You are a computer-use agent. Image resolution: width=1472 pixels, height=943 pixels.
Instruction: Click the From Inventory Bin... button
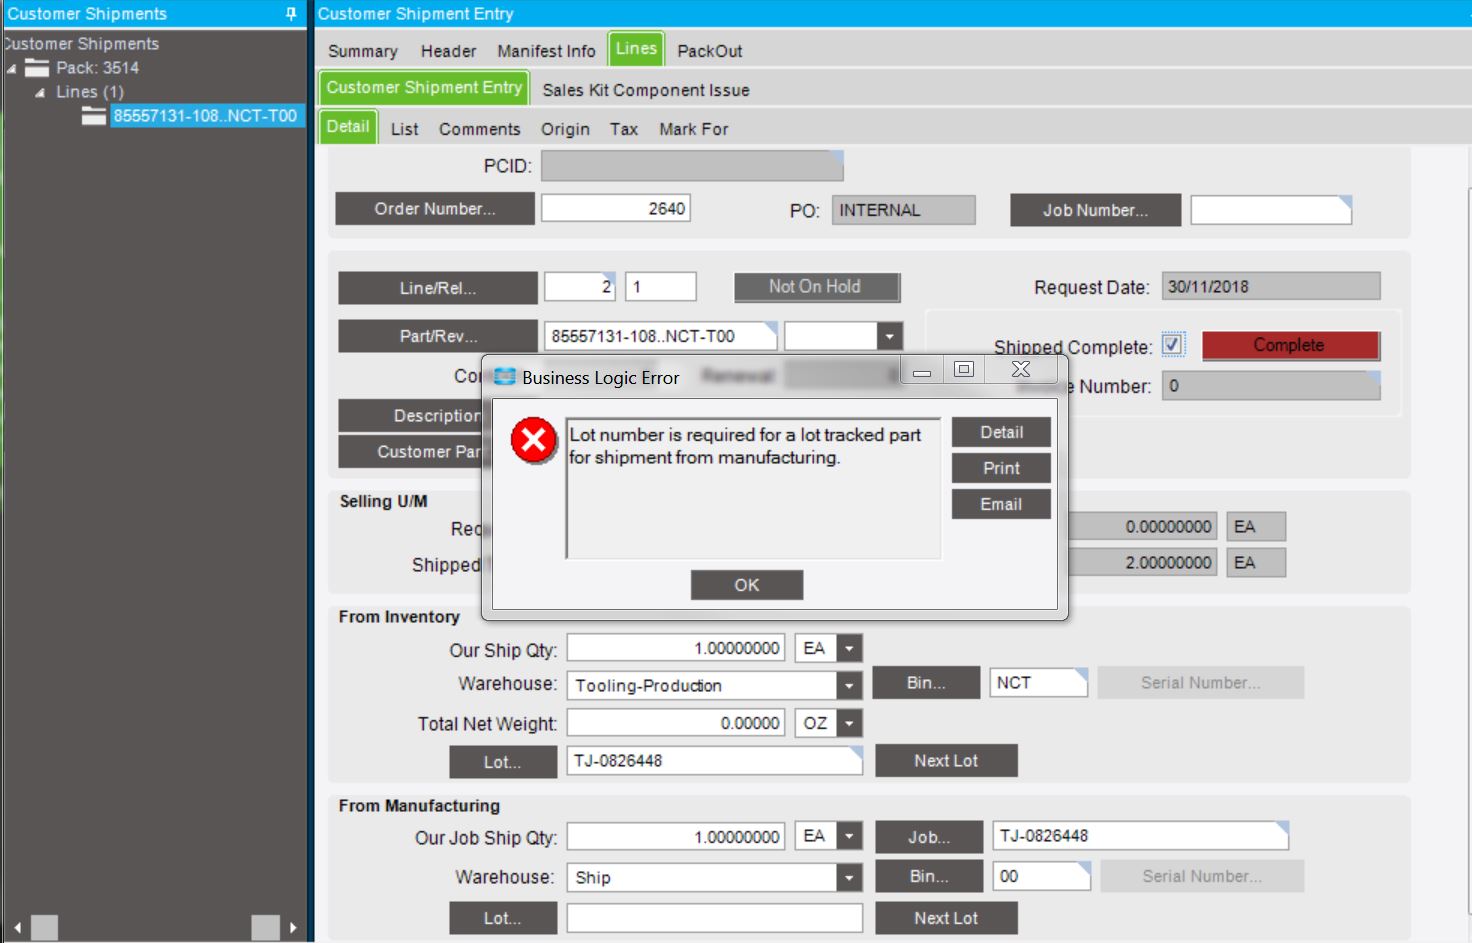tap(926, 683)
